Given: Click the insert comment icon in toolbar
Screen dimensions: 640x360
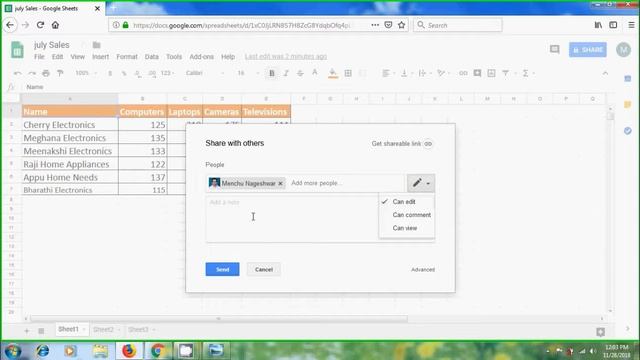Looking at the screenshot, I should point(477,73).
